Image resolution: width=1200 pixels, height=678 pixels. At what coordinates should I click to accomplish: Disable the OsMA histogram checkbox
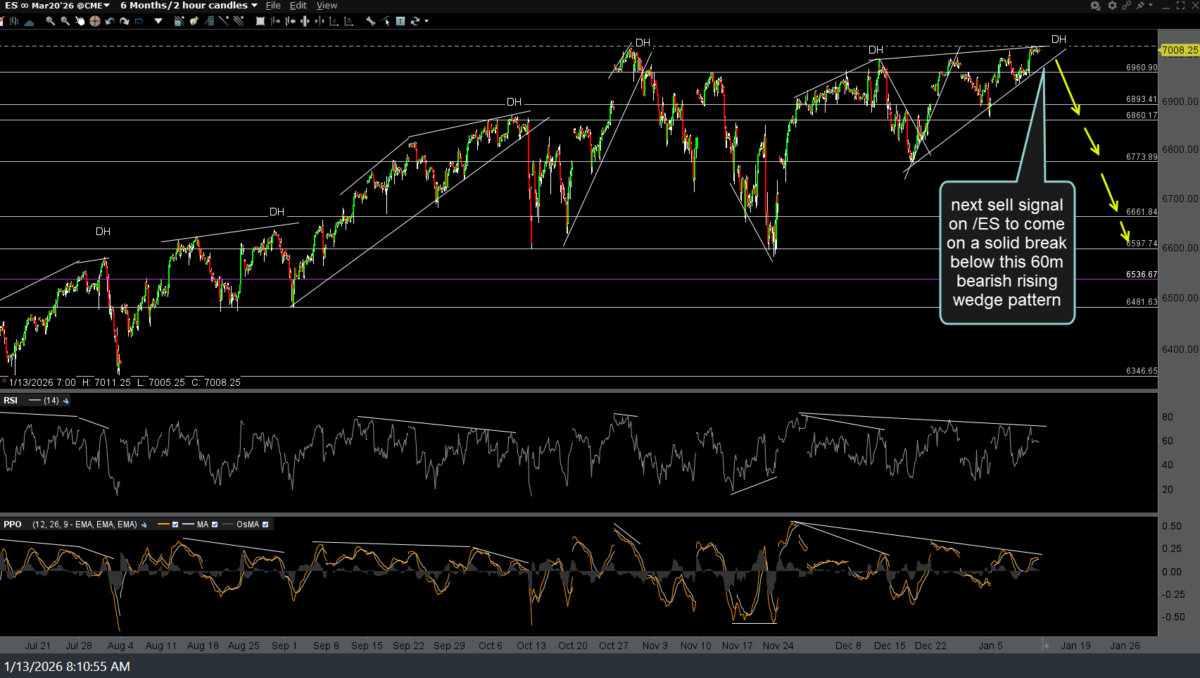pos(266,524)
